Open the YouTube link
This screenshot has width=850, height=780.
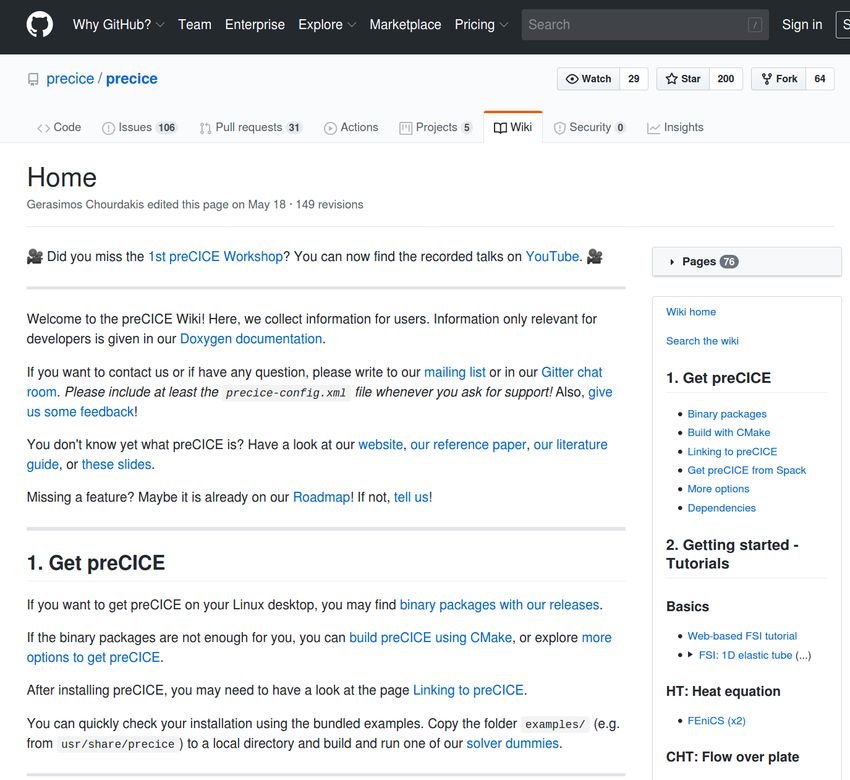tap(552, 256)
